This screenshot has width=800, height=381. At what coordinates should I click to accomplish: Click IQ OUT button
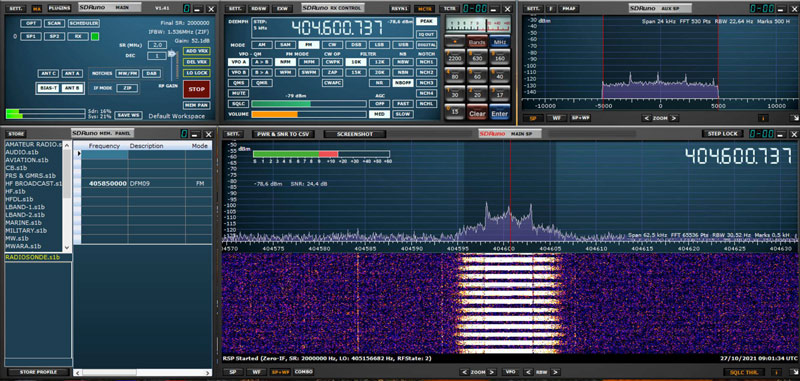[x=427, y=34]
